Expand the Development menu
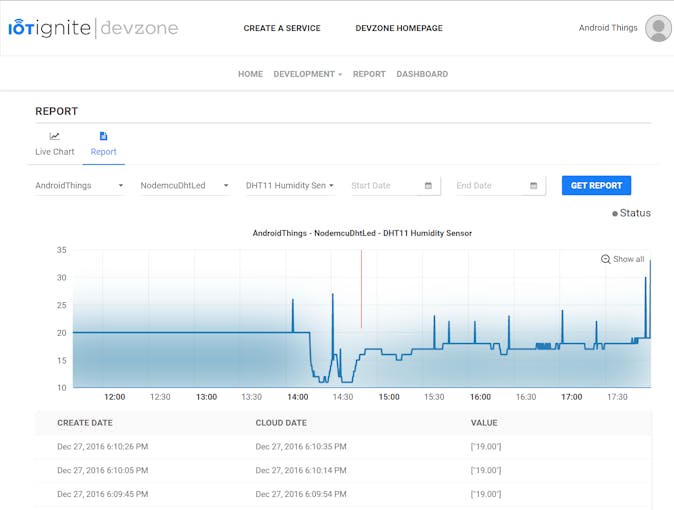 point(307,74)
